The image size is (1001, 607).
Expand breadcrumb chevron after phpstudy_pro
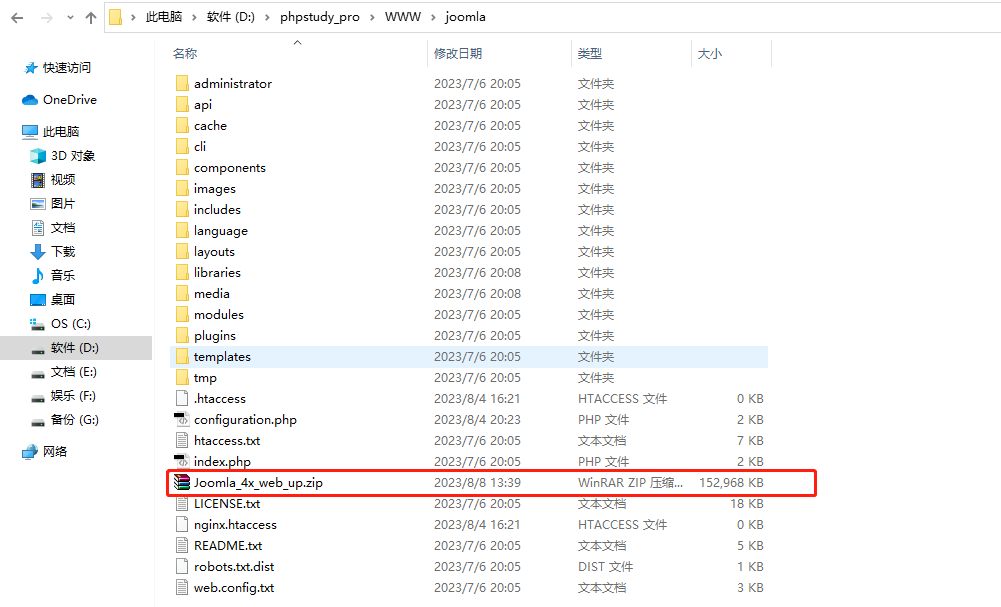coord(375,17)
